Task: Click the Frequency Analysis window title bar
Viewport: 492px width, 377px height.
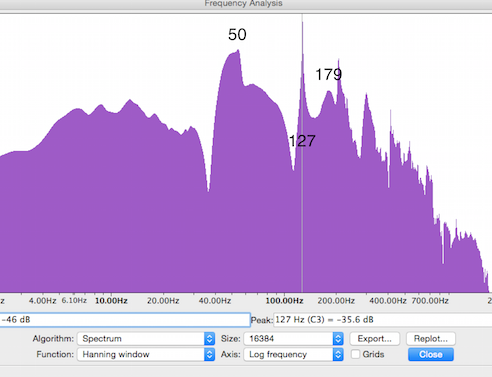Action: pyautogui.click(x=244, y=4)
